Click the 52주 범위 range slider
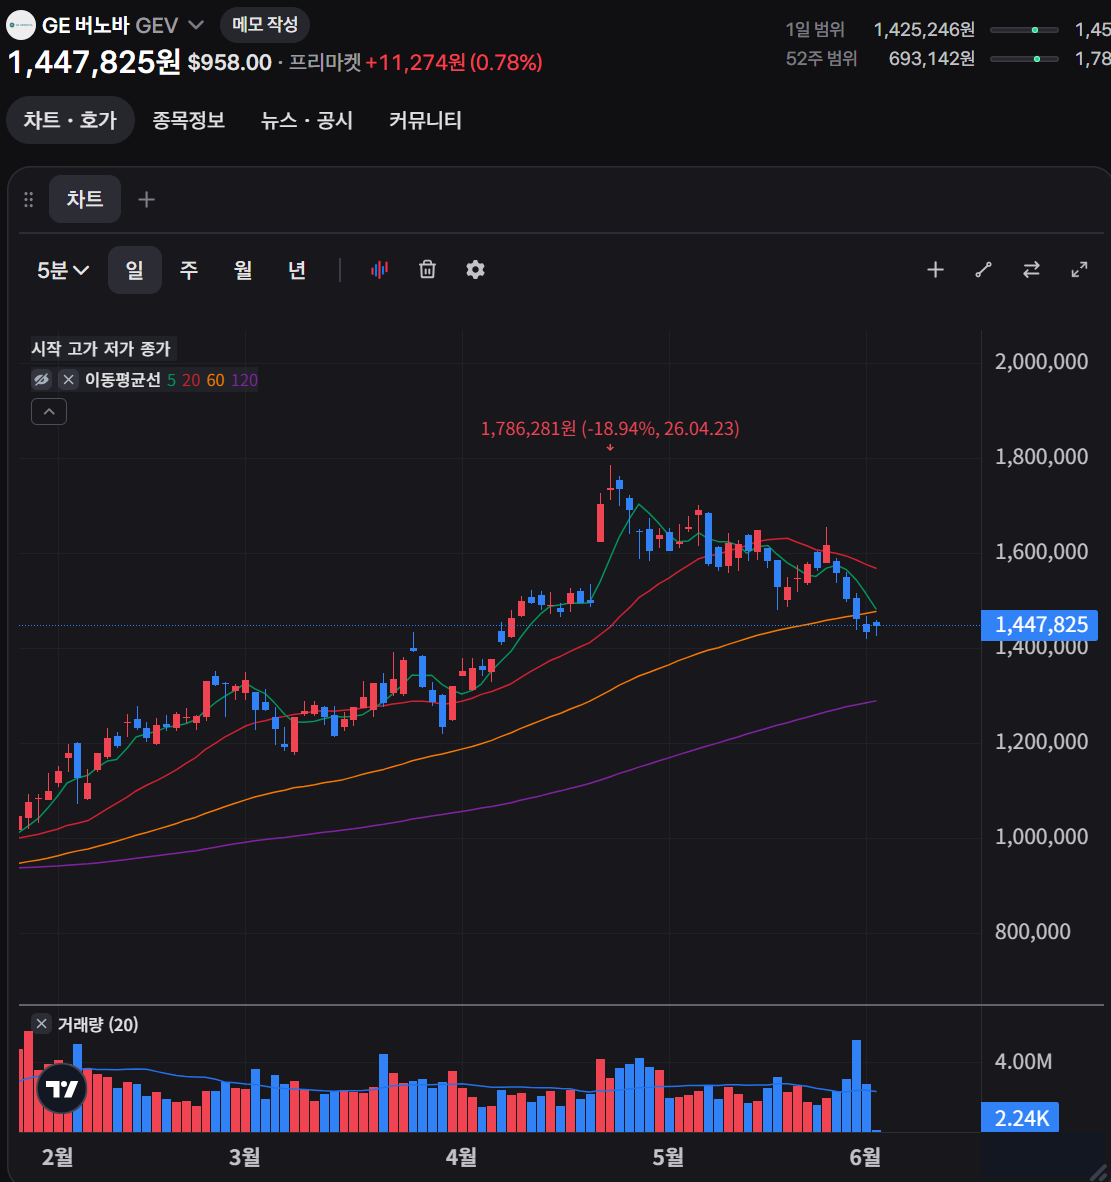Image resolution: width=1111 pixels, height=1182 pixels. click(x=1024, y=58)
